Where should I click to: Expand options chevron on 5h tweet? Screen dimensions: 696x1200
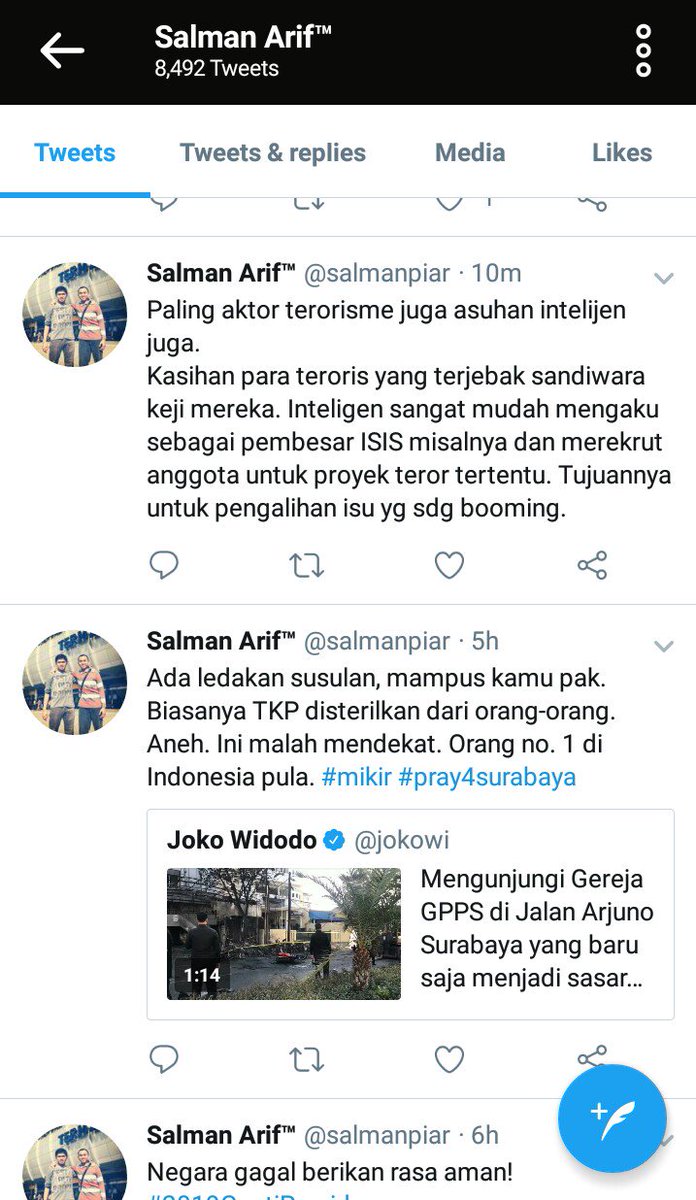pyautogui.click(x=663, y=646)
